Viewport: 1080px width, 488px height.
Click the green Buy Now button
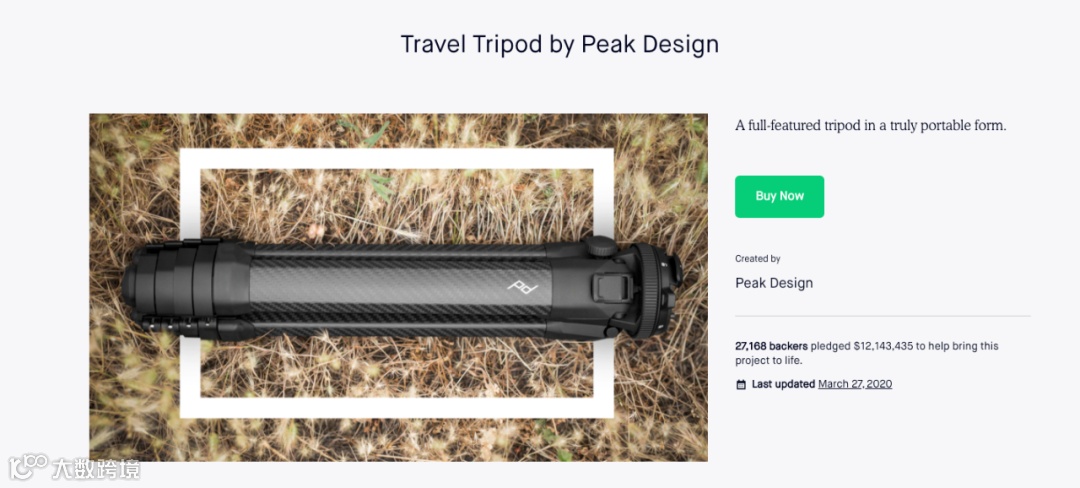click(779, 196)
